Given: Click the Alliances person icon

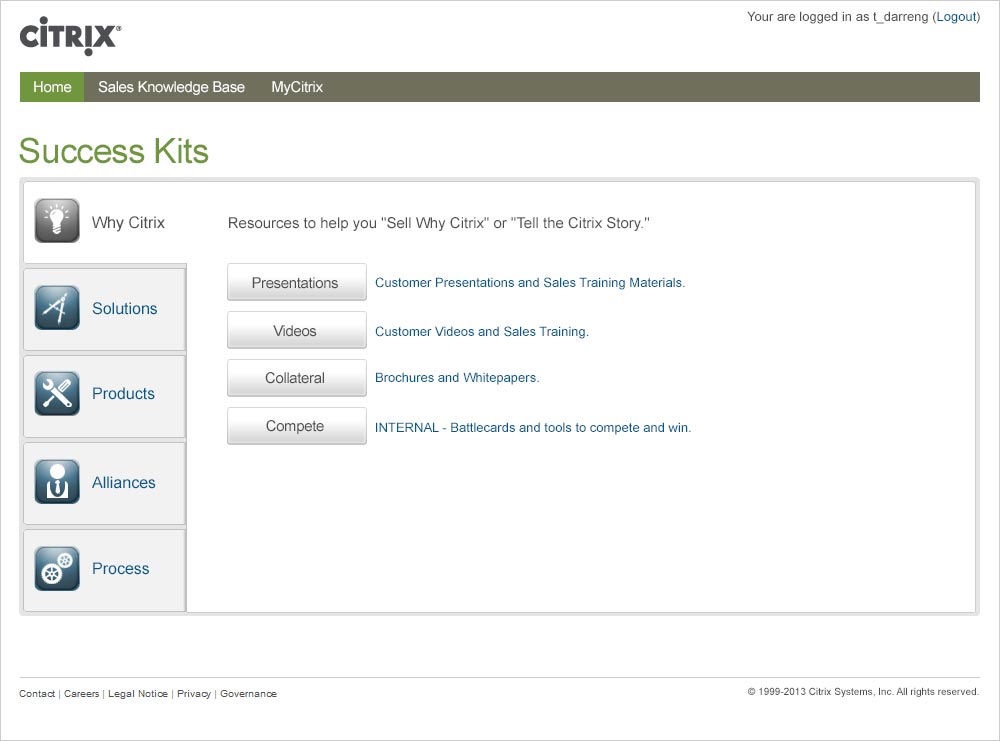Looking at the screenshot, I should [57, 481].
